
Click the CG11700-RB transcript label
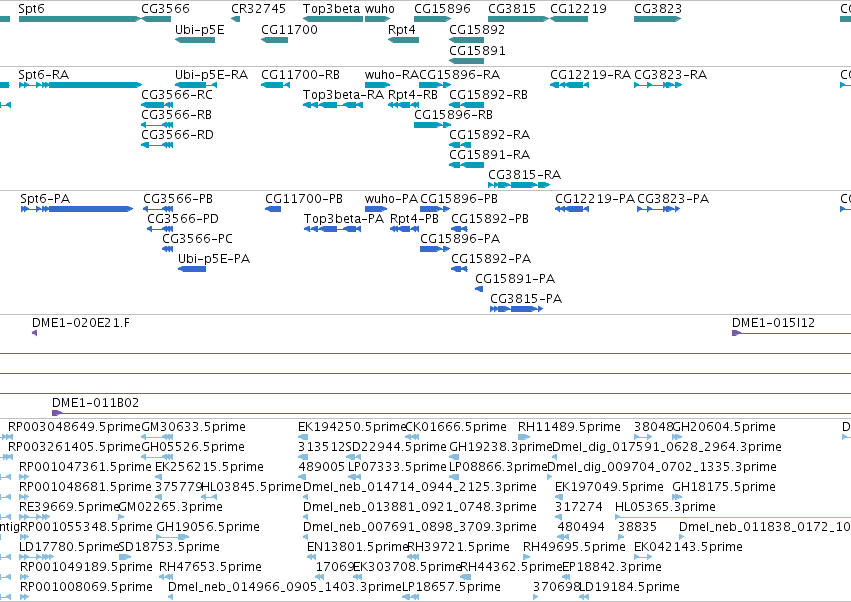300,74
